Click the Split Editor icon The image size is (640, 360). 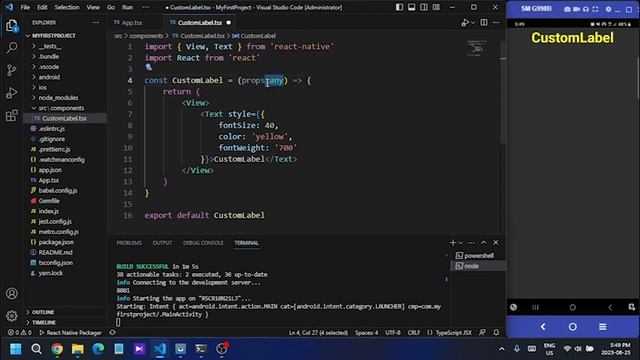point(484,22)
